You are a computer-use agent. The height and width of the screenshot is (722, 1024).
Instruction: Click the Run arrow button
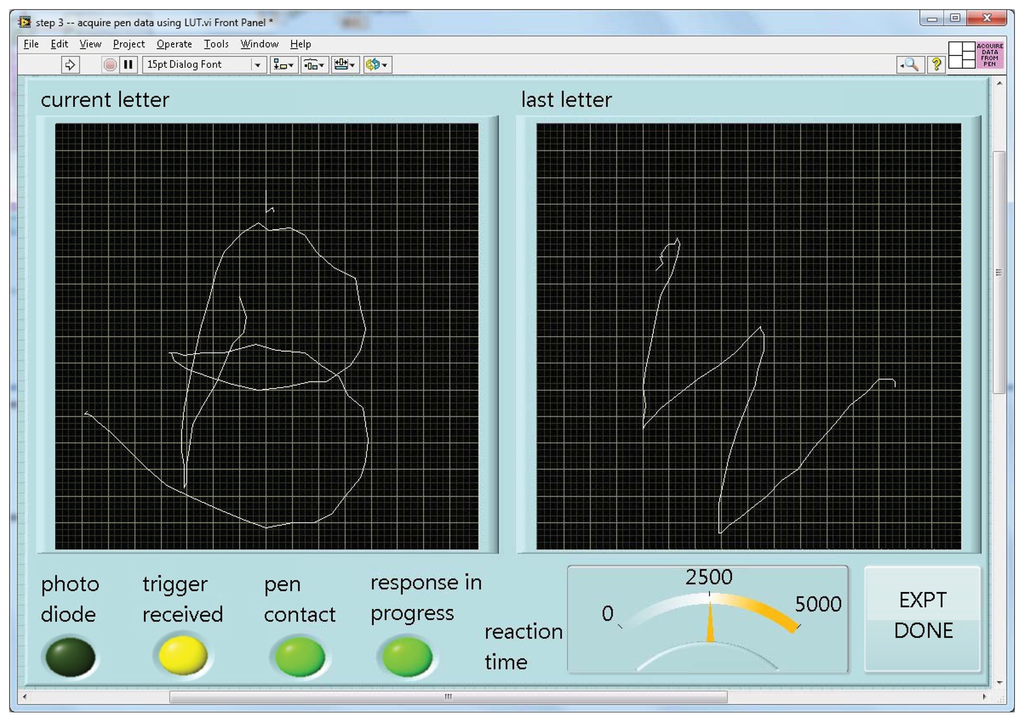tap(70, 64)
